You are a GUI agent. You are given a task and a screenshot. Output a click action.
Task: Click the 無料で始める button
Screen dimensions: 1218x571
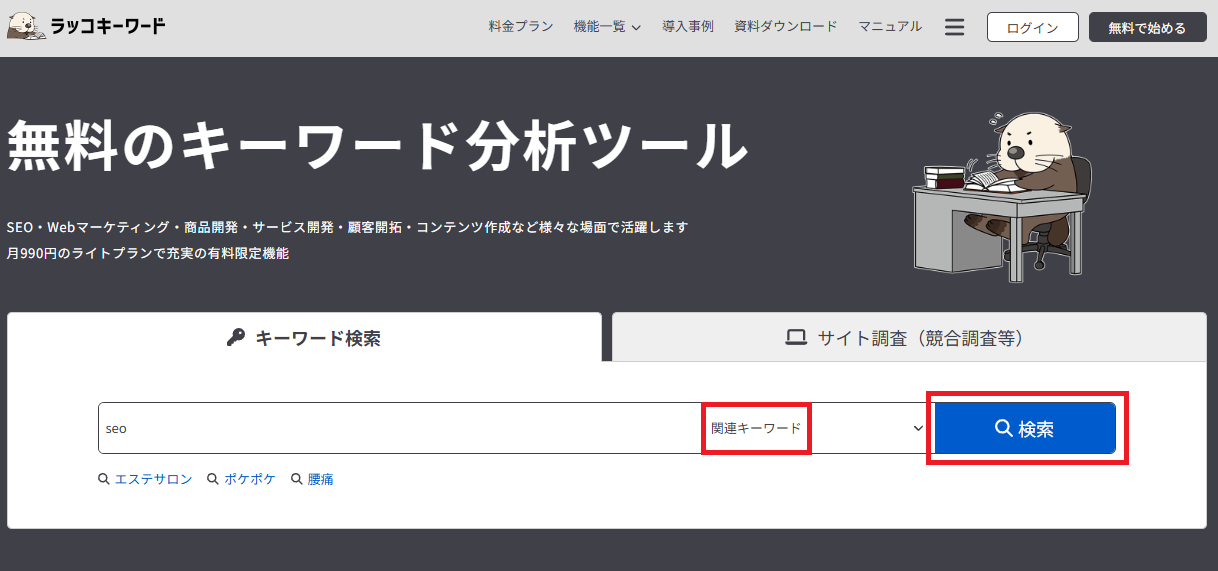1148,27
